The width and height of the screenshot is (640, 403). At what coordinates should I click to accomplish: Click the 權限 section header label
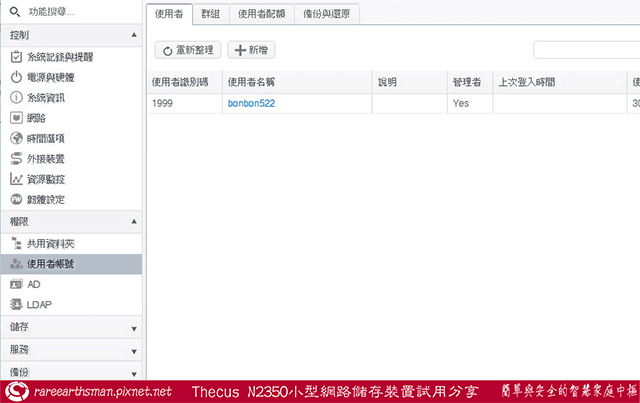coord(20,222)
